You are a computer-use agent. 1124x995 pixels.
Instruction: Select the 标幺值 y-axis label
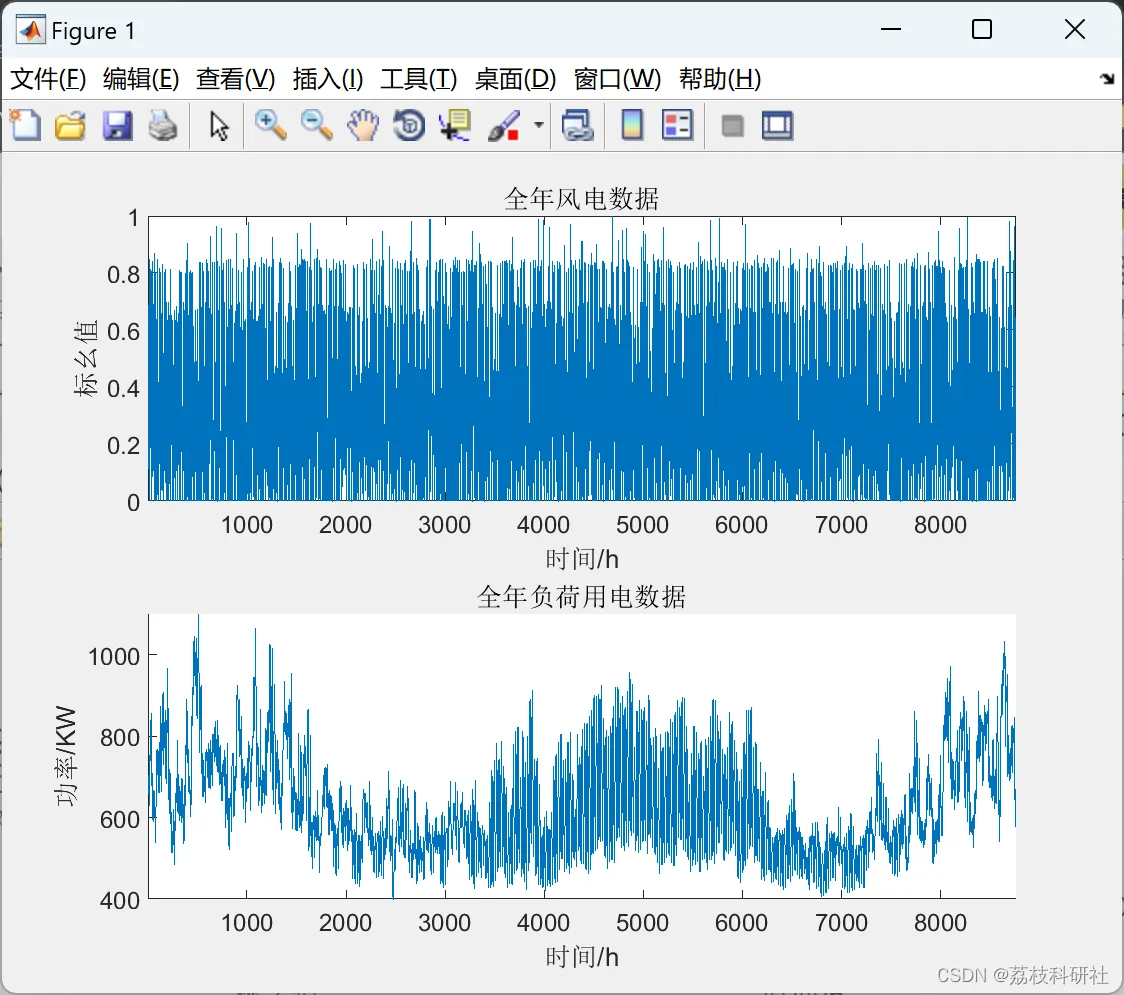(x=85, y=358)
